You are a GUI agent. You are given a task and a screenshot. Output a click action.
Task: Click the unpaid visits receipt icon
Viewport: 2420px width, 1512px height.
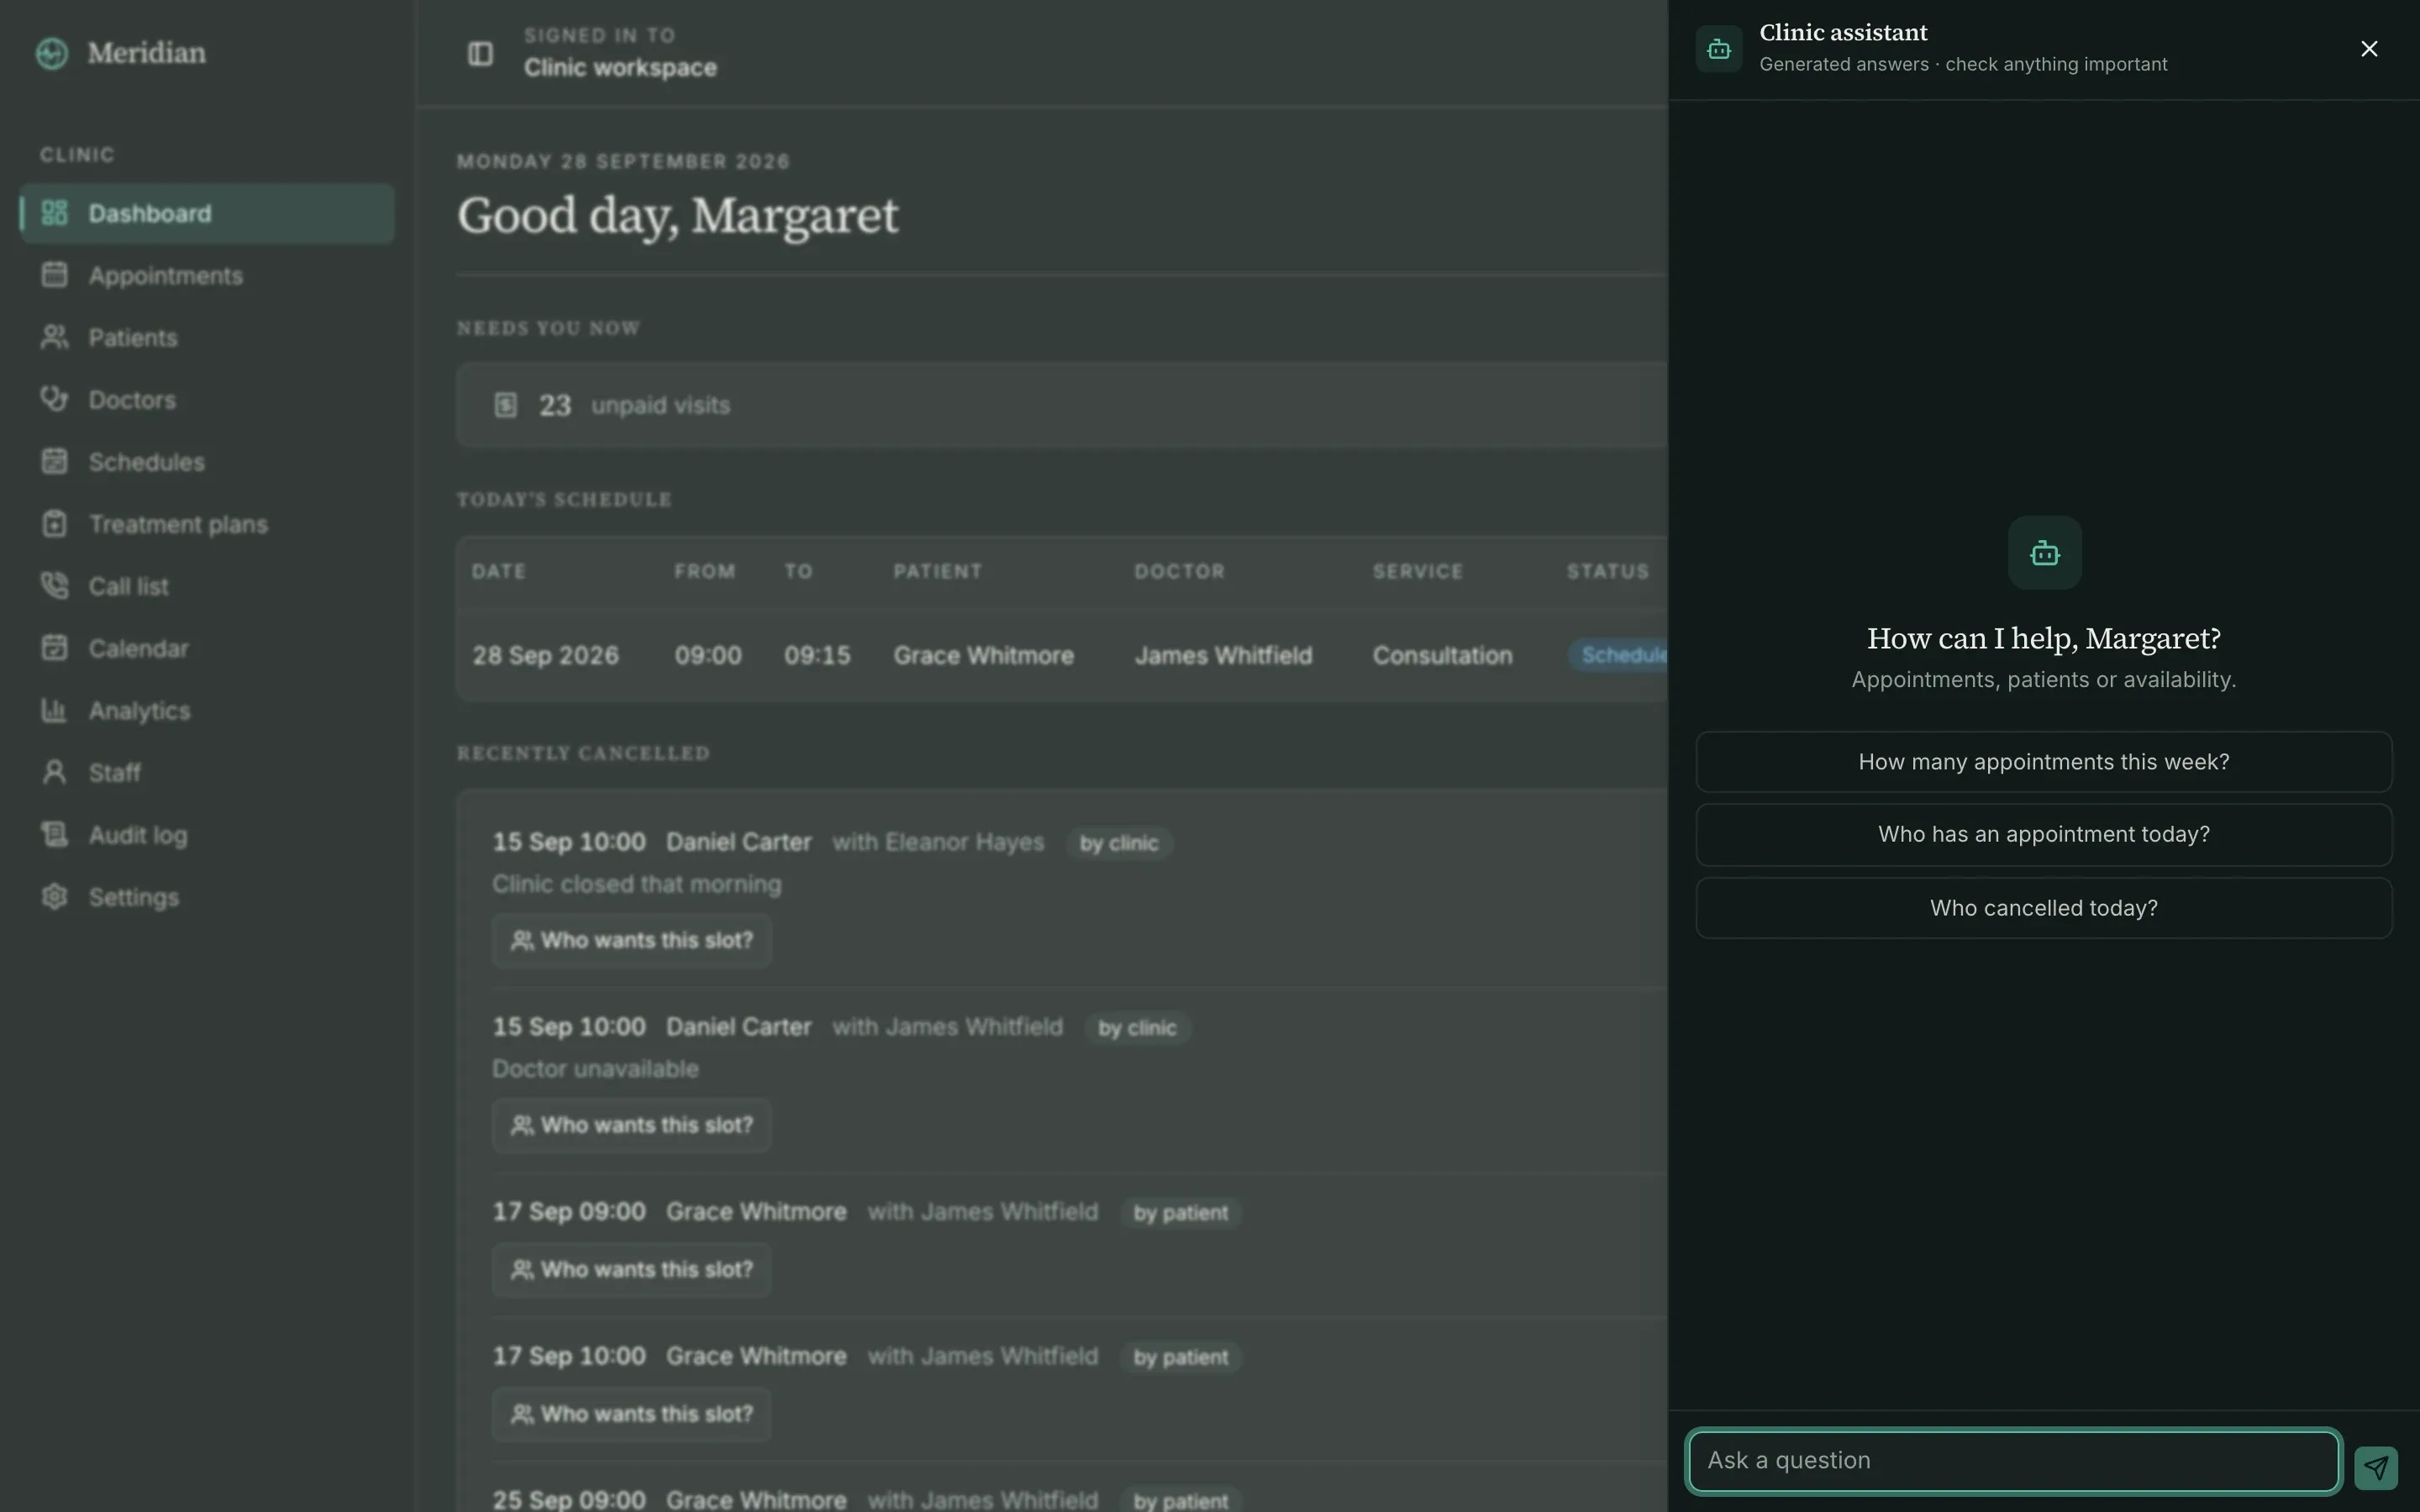[506, 405]
